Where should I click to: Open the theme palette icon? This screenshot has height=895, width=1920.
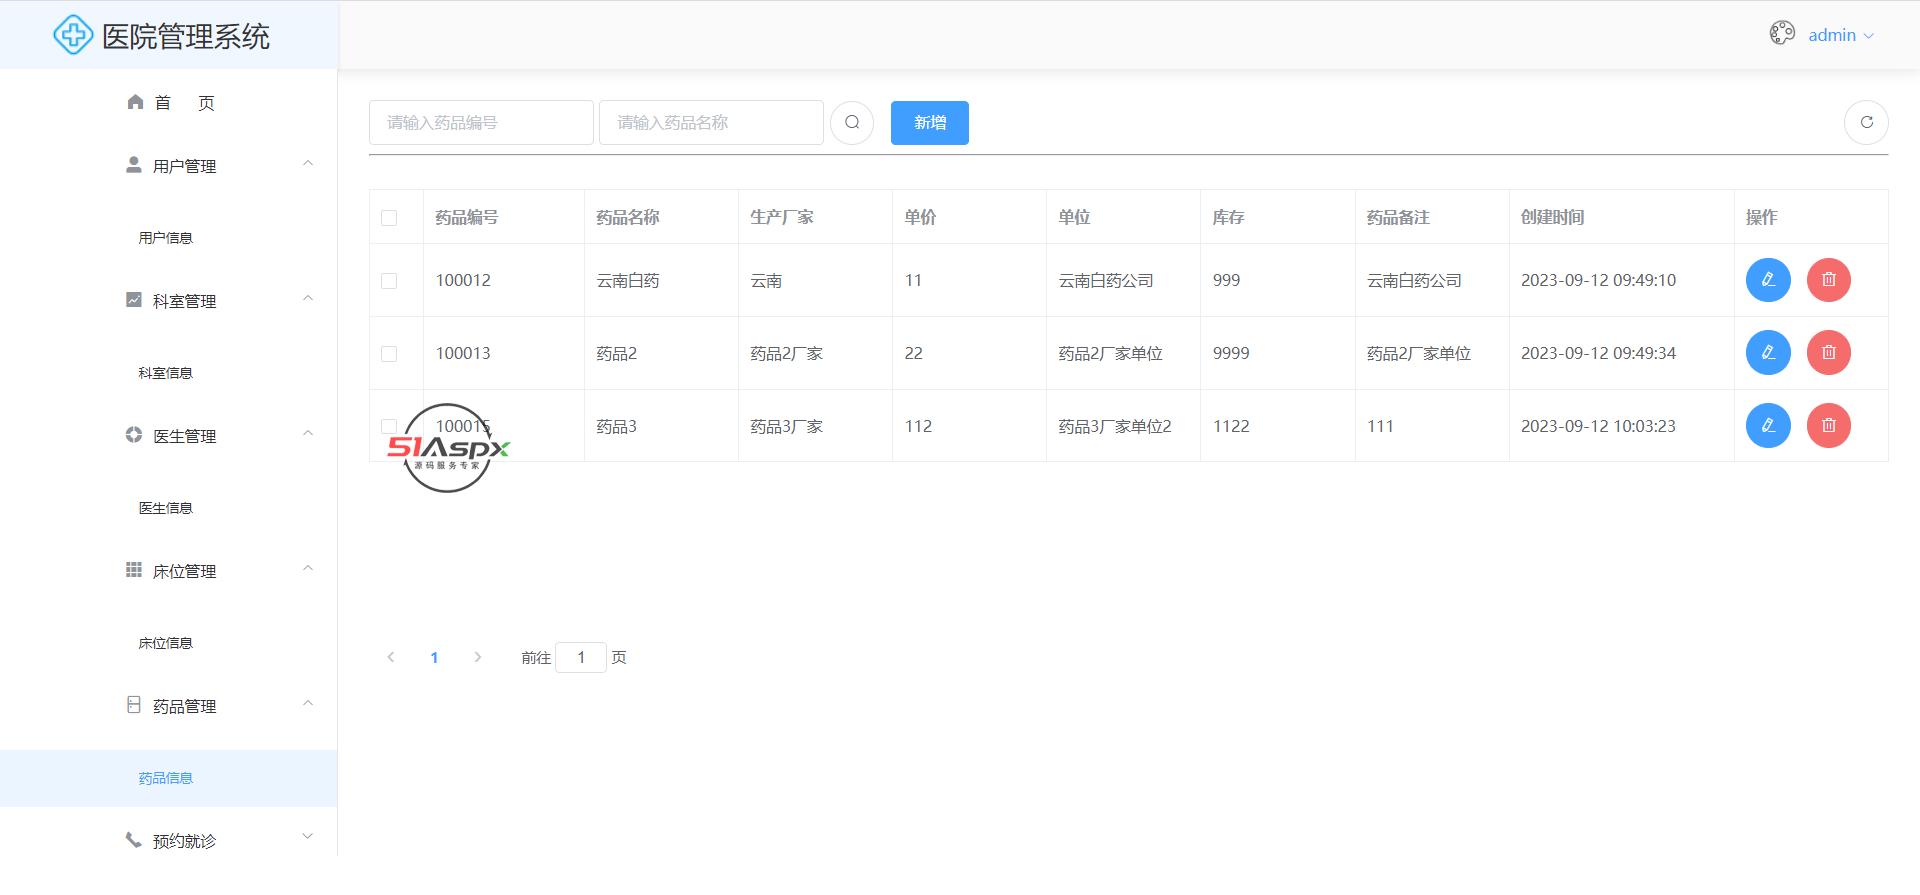click(x=1781, y=34)
